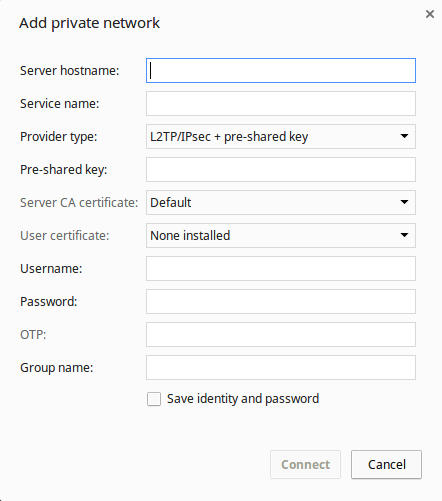Click the Connect button
The image size is (442, 501).
[305, 465]
